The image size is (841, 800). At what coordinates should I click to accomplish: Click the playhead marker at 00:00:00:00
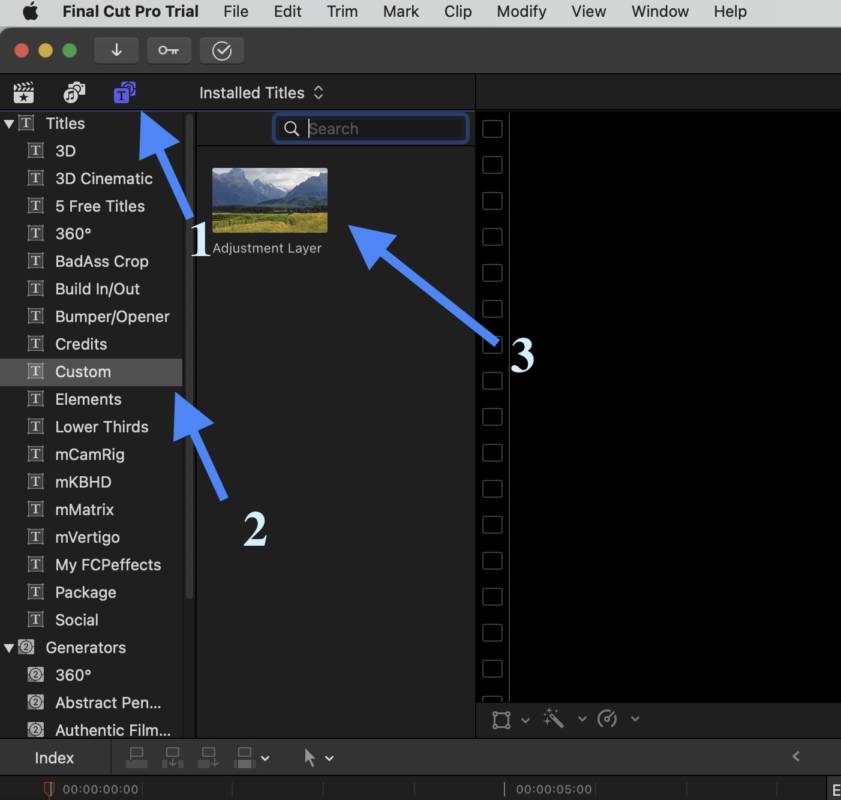pos(48,789)
